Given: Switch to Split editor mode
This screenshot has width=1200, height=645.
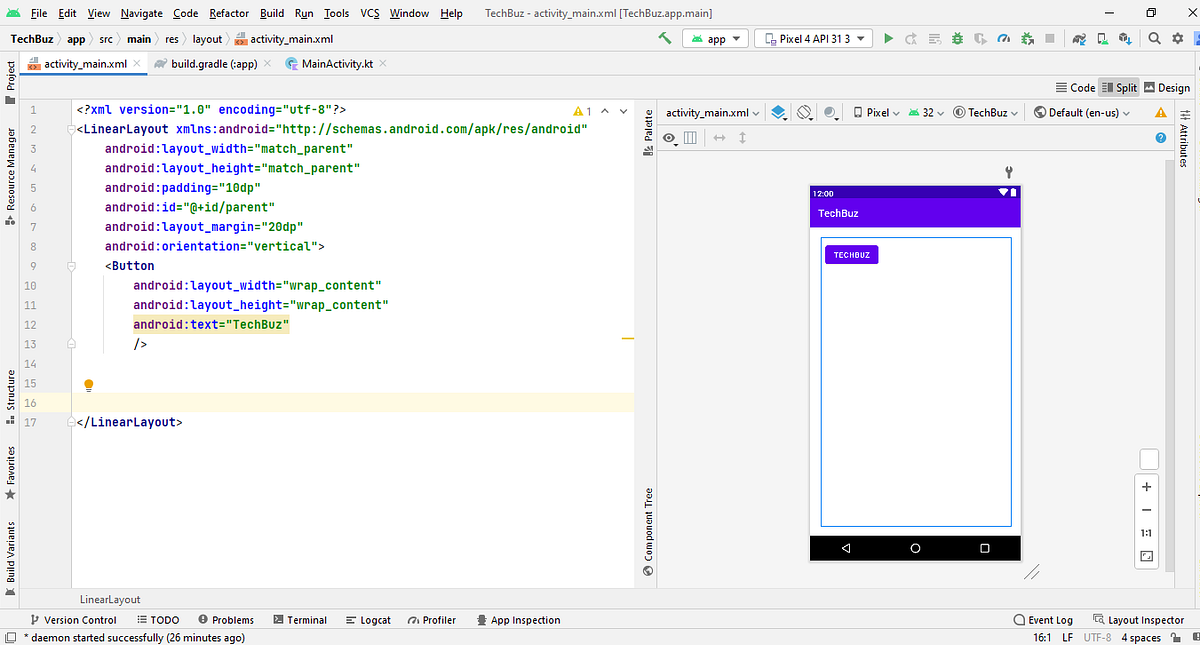Looking at the screenshot, I should point(1119,87).
